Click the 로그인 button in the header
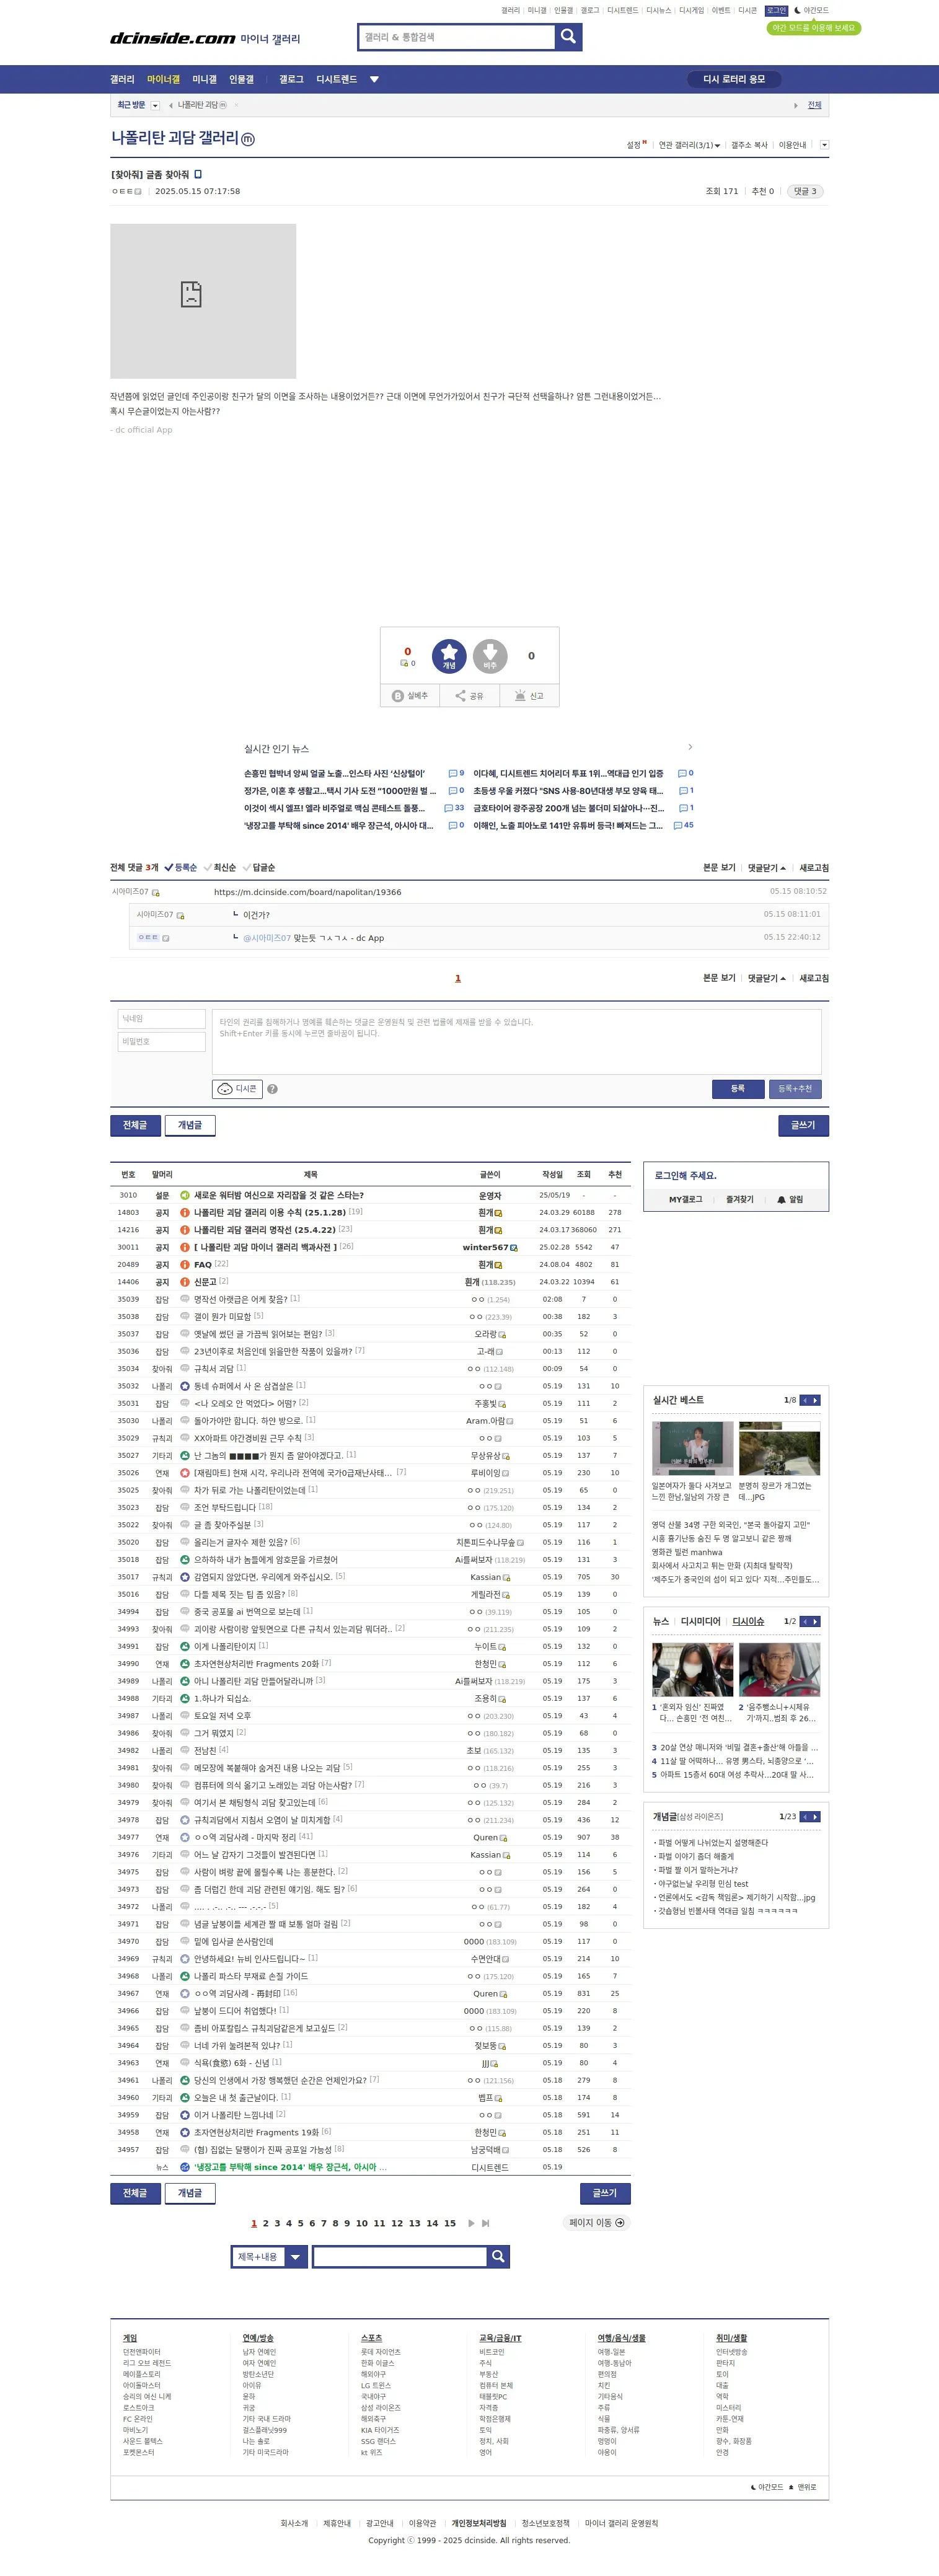The image size is (939, 2576). coord(776,11)
